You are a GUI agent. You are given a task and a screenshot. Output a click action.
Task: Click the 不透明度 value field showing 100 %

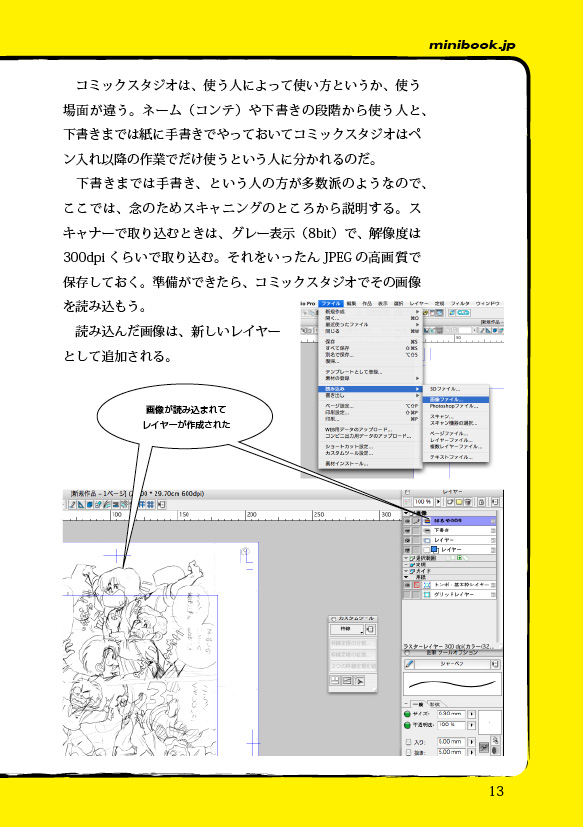coord(451,725)
